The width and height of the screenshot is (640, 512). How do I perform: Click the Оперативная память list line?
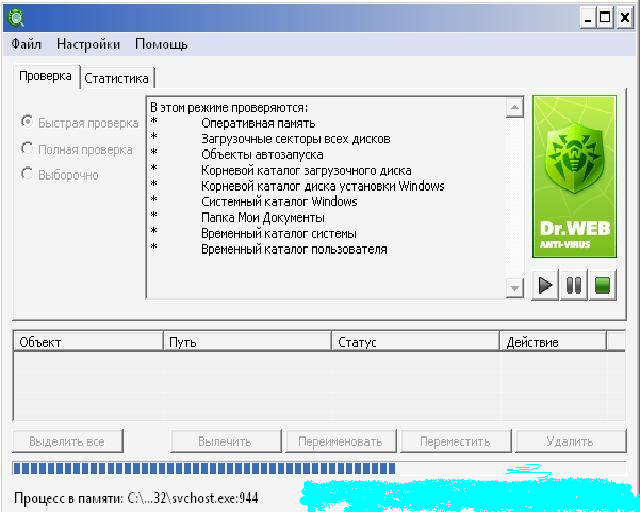(258, 123)
